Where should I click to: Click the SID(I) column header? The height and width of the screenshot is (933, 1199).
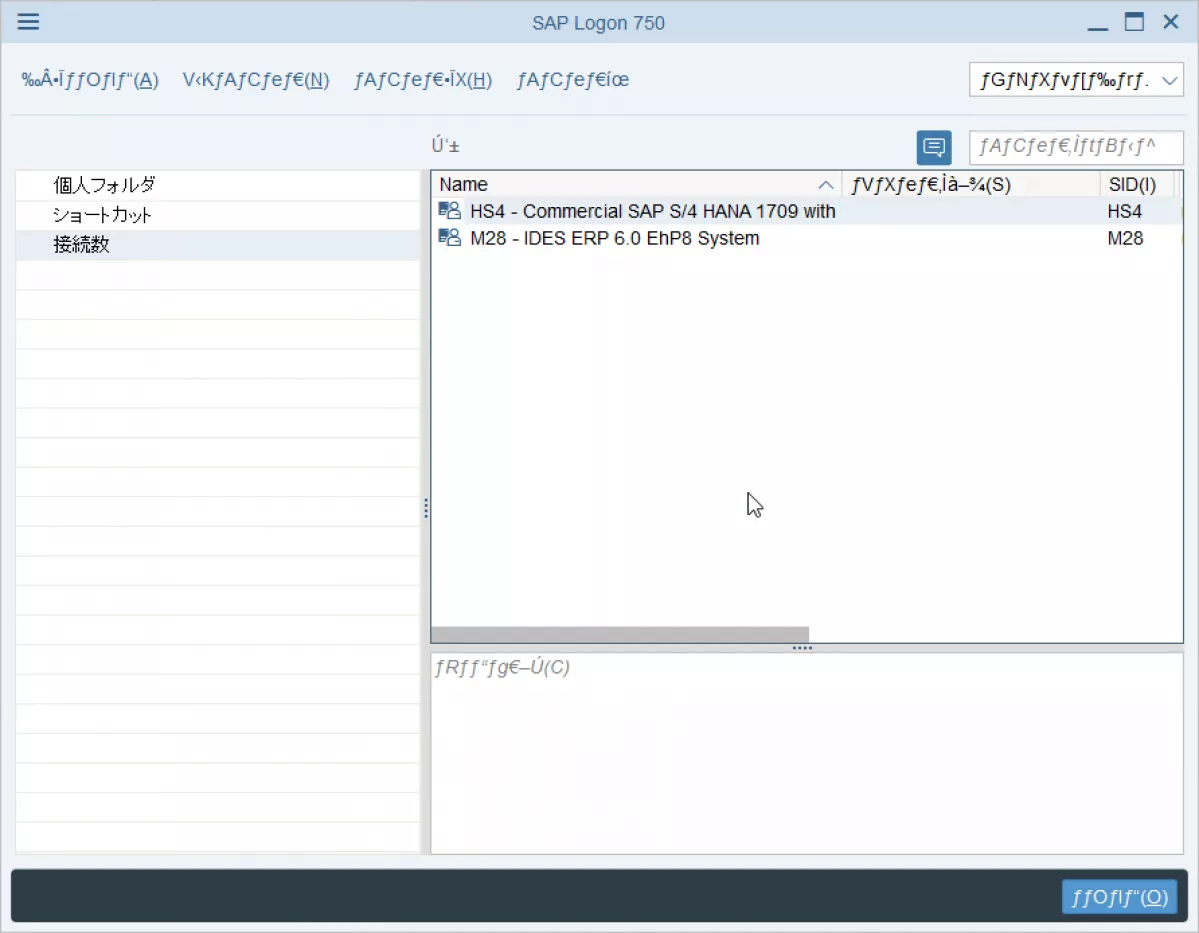coord(1139,184)
